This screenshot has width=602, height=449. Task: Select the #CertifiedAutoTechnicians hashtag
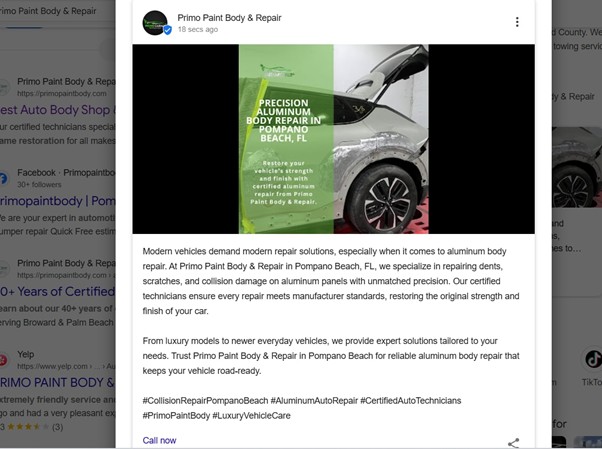point(410,401)
